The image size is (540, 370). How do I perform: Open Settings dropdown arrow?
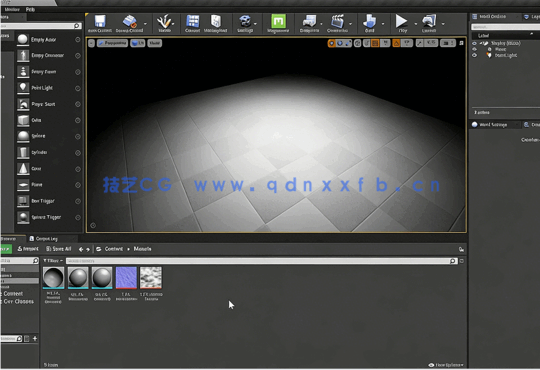click(x=255, y=24)
